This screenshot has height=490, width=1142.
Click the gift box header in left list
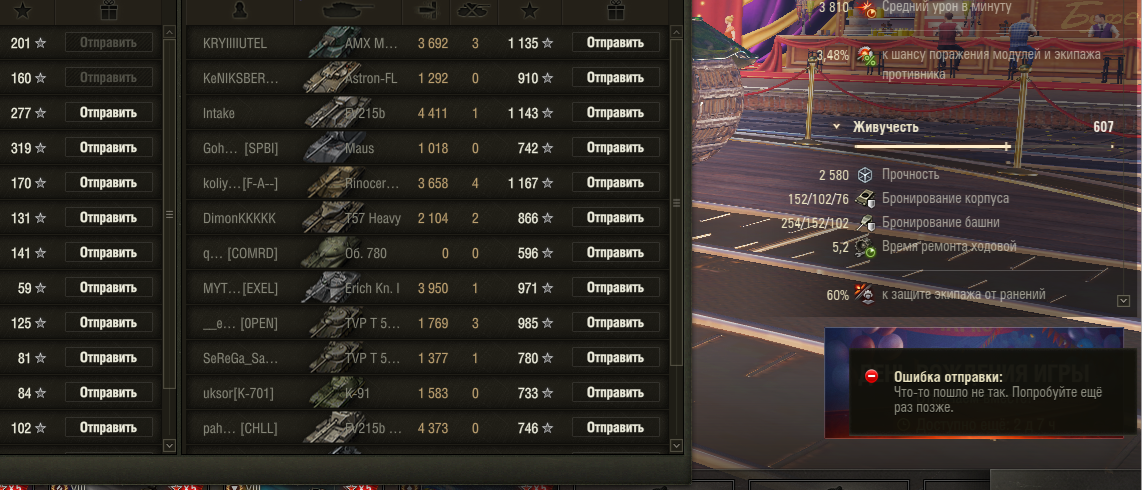109,10
